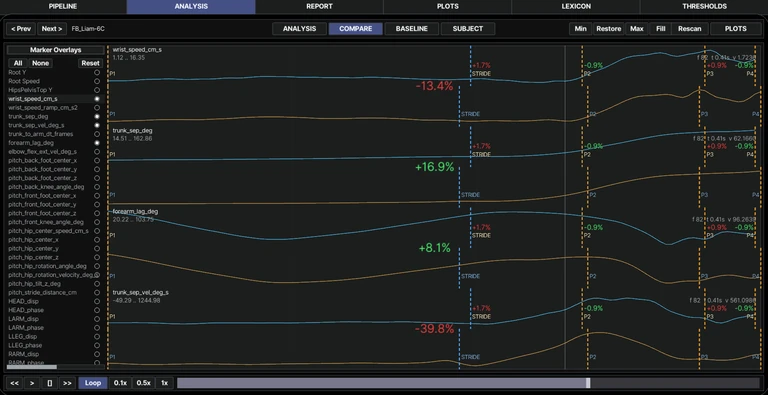Reset the marker overlays

click(91, 63)
